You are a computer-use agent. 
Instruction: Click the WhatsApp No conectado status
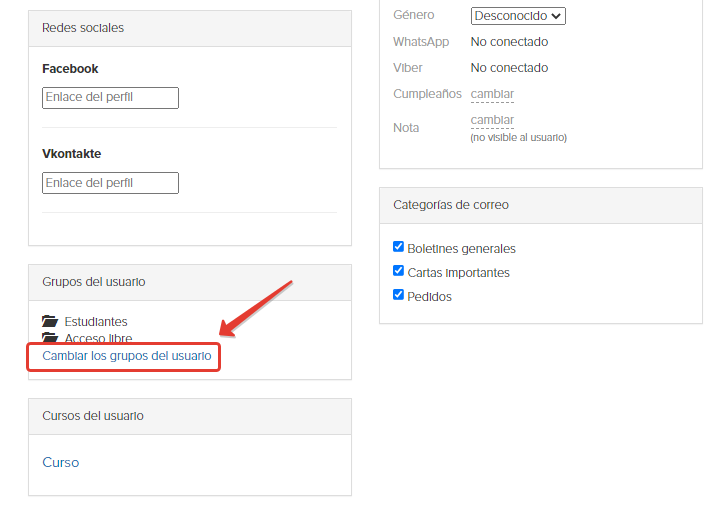tap(509, 42)
